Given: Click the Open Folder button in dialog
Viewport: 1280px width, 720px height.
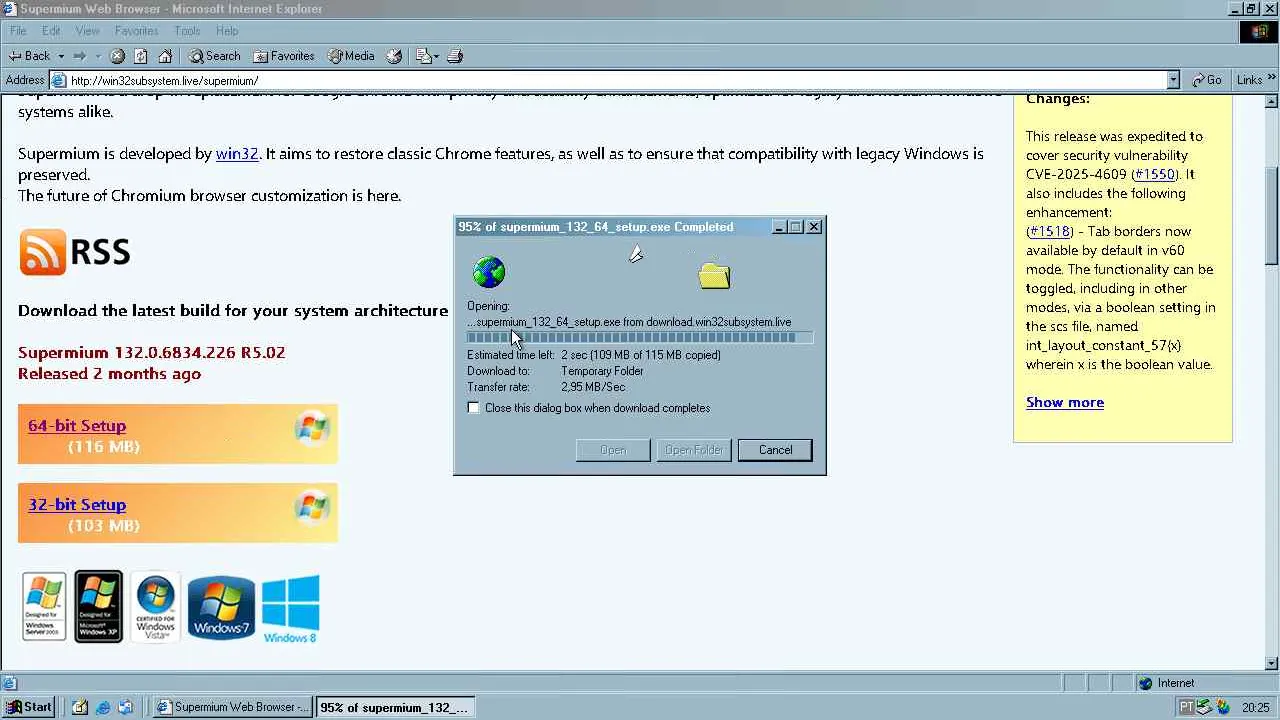Looking at the screenshot, I should 694,450.
